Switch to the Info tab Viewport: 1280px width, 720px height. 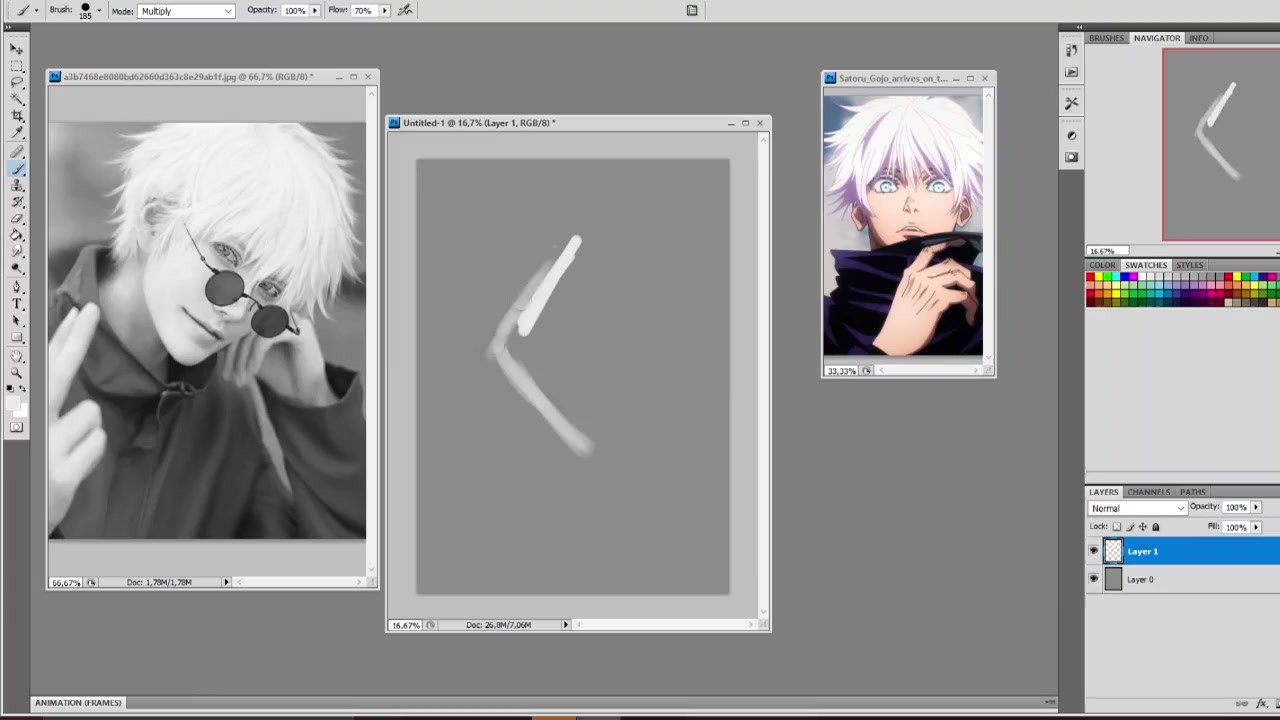point(1198,38)
